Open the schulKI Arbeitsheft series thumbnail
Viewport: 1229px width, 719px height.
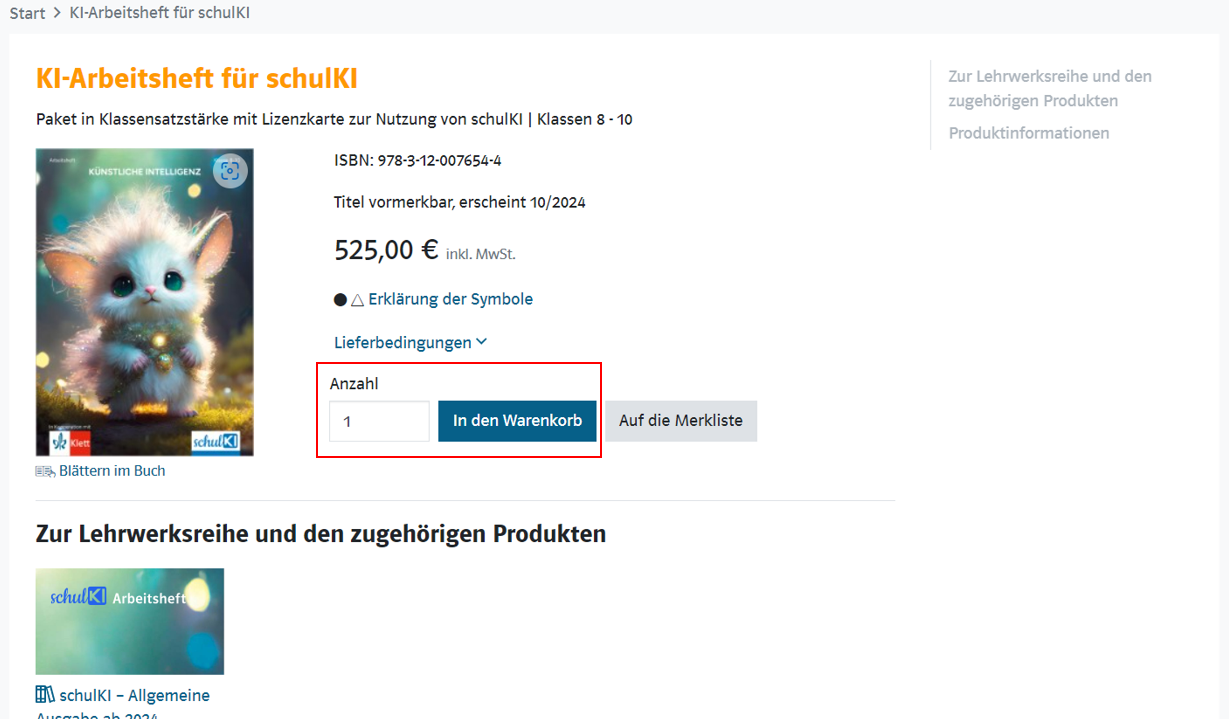[x=130, y=621]
